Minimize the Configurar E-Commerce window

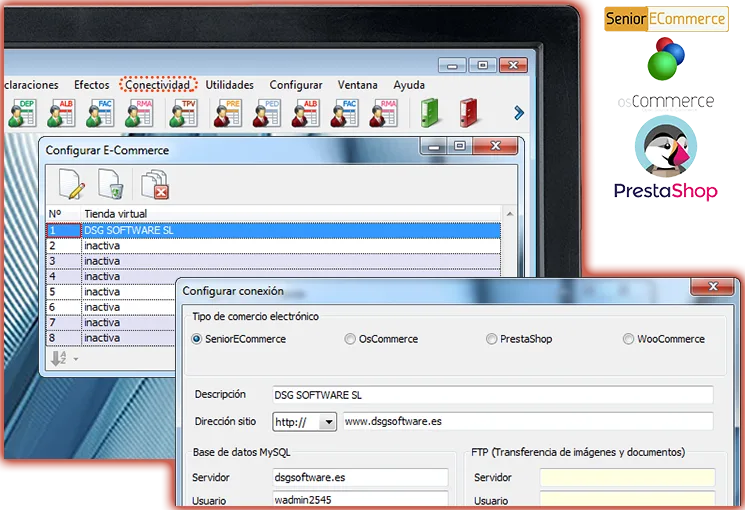[x=433, y=146]
